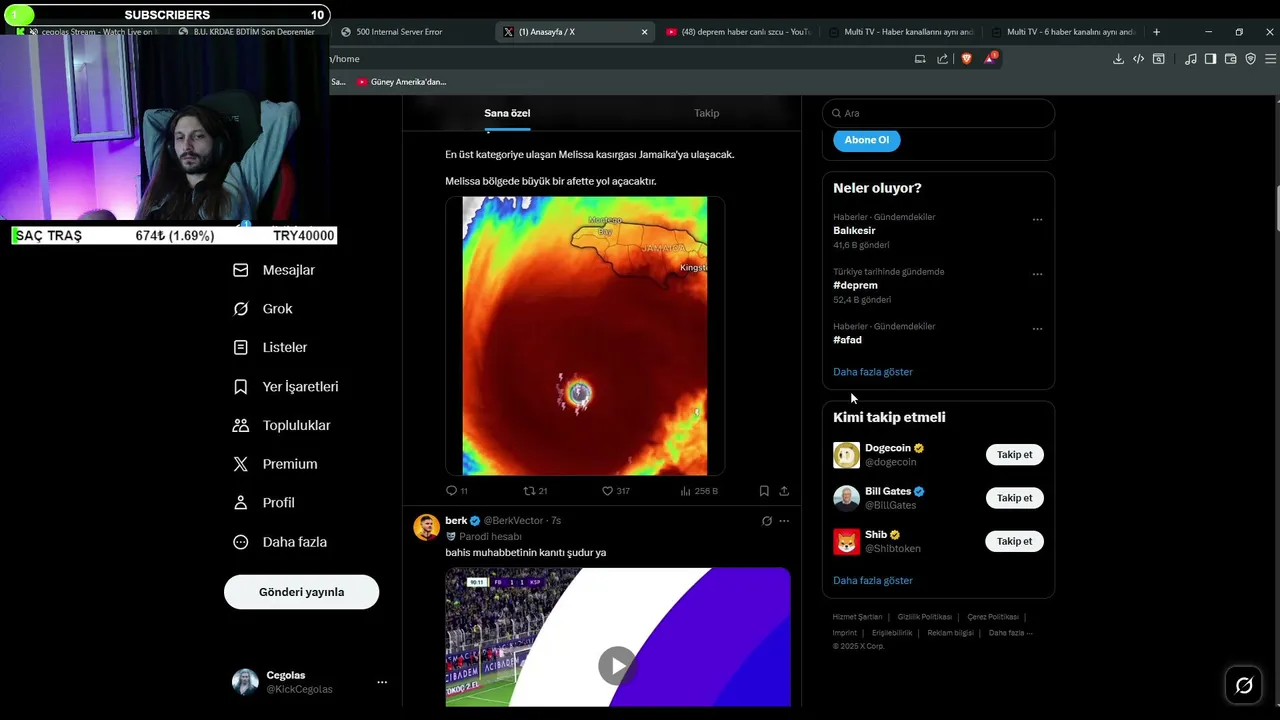This screenshot has height=720, width=1280.
Task: Follow Shib with Takip et
Action: [1014, 541]
